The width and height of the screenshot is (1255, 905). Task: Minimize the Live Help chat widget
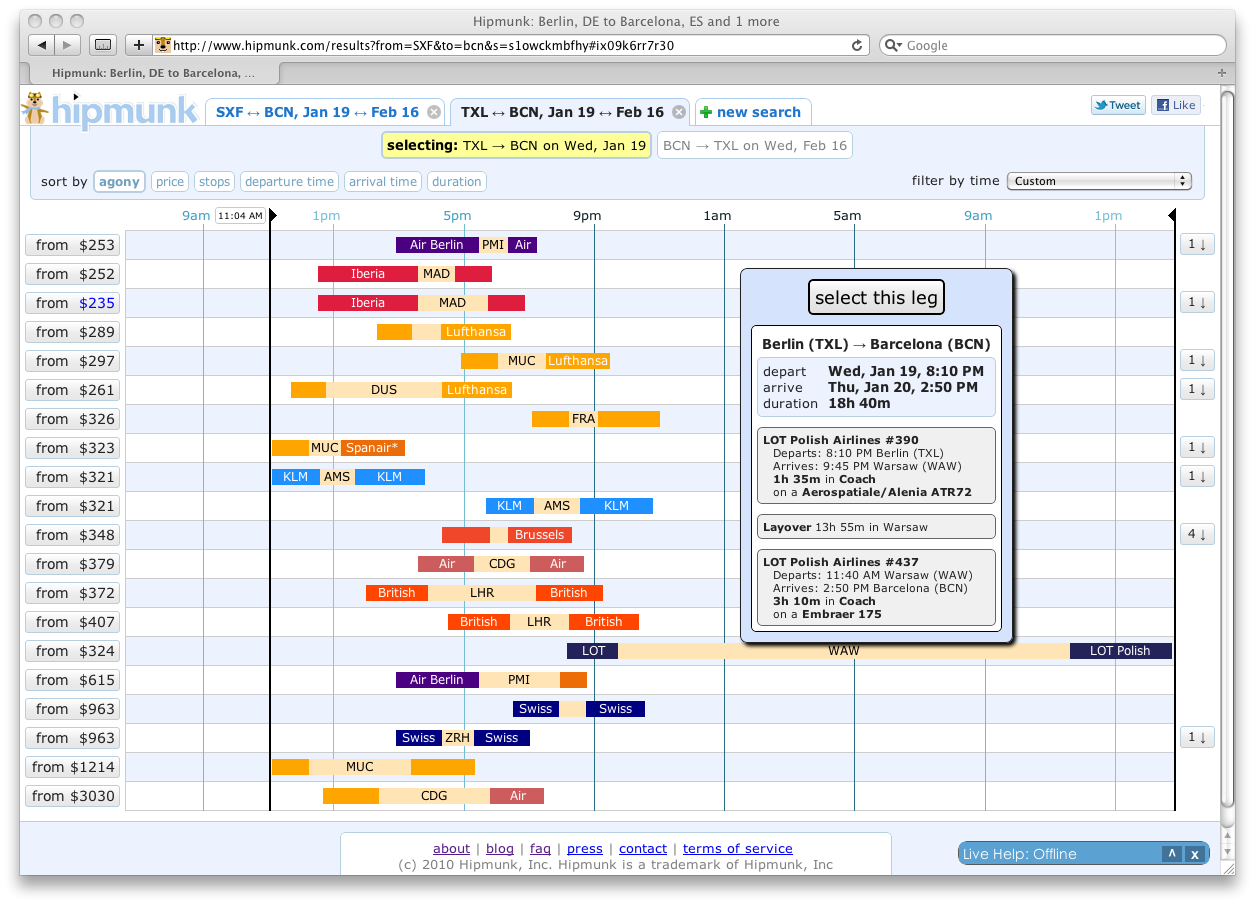click(x=1171, y=853)
